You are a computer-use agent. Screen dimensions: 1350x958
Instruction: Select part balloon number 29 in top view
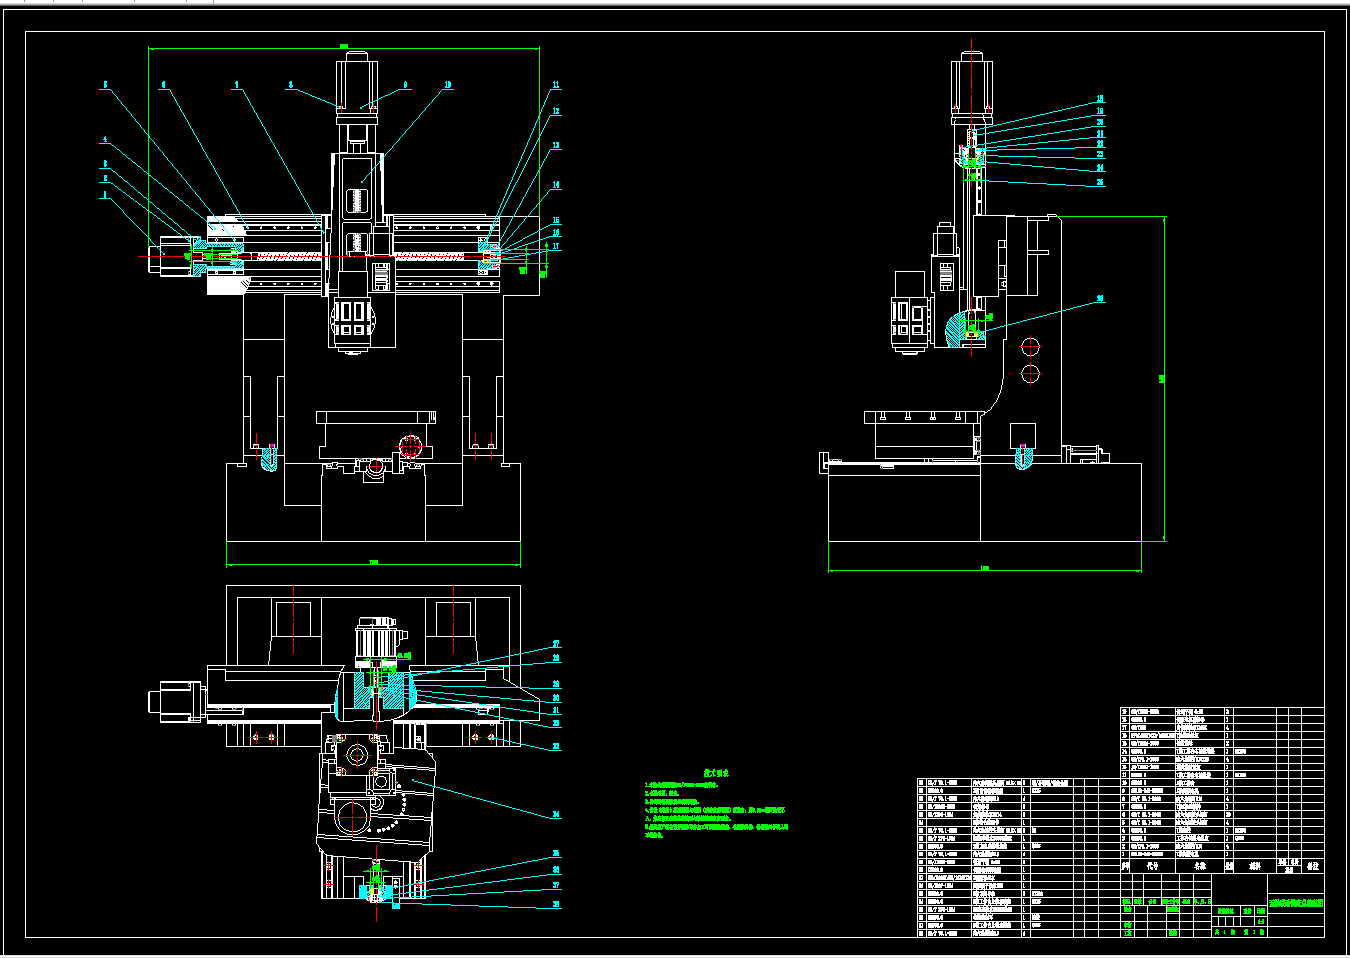point(556,686)
